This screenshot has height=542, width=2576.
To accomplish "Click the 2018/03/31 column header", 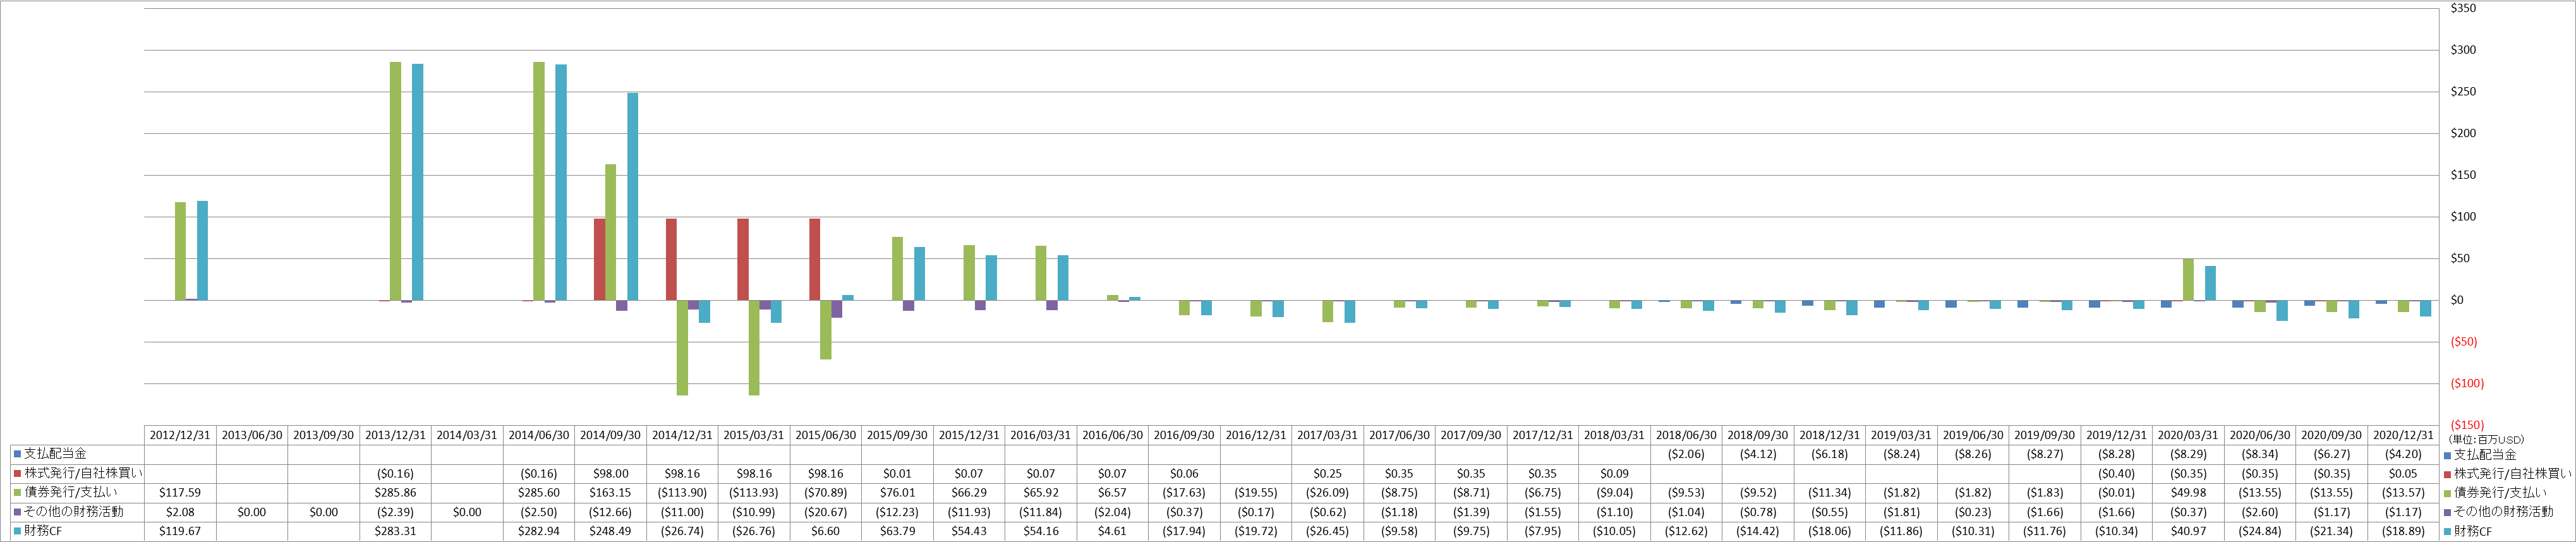I will (x=1614, y=435).
